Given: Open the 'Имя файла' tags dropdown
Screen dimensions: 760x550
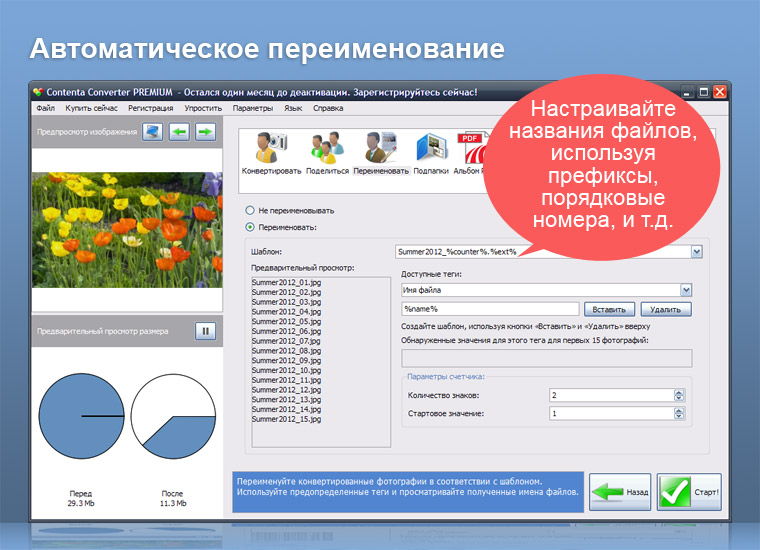Looking at the screenshot, I should tap(686, 290).
